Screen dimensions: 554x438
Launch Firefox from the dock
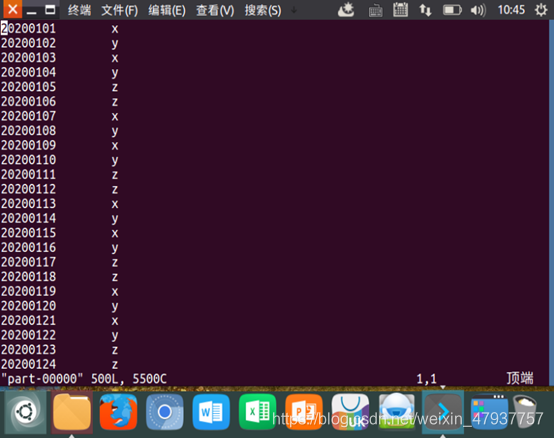[x=118, y=412]
